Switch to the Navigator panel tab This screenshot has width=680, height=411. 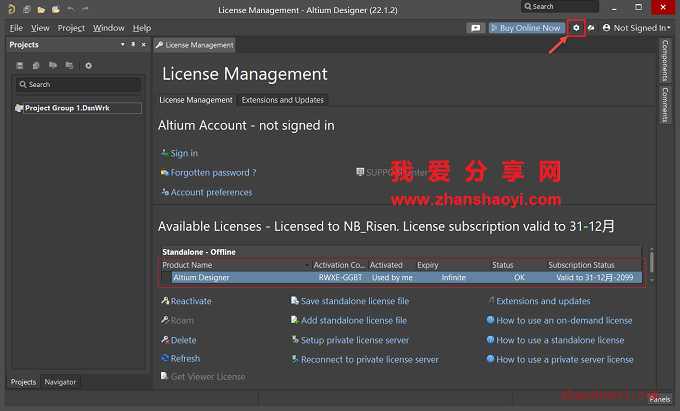coord(60,382)
